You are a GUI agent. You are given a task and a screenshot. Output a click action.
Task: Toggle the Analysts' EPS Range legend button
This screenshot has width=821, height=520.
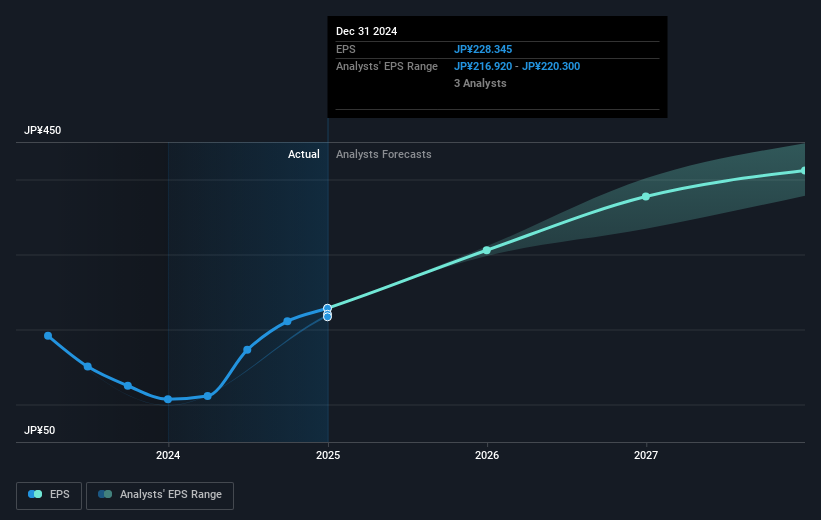[x=160, y=495]
